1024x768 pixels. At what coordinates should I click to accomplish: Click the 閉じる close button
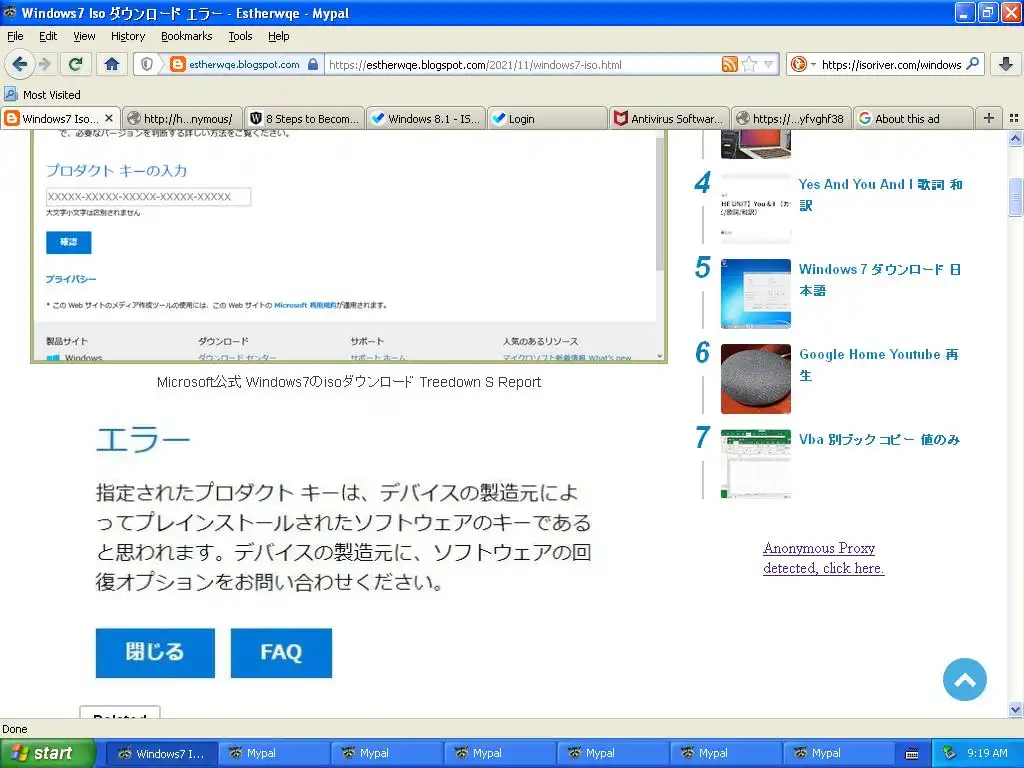tap(155, 652)
